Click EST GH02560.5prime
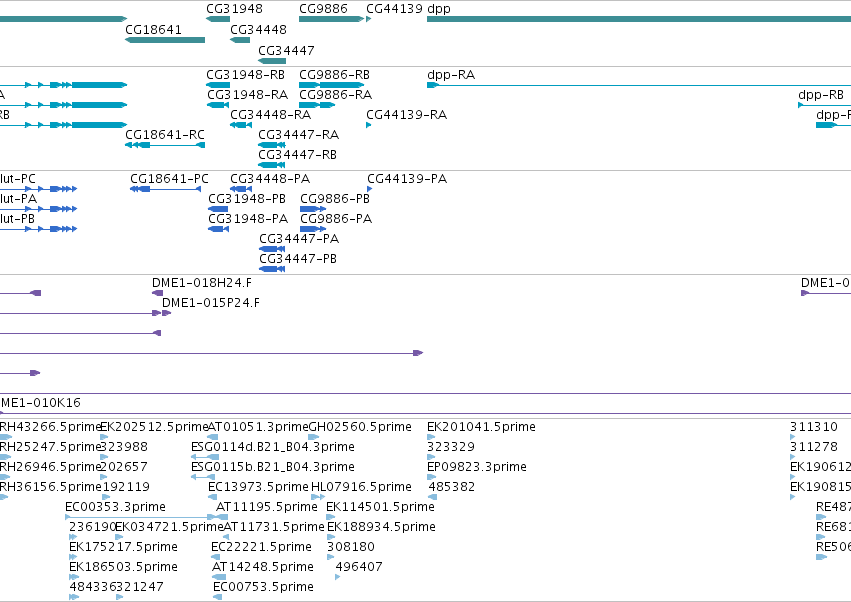 pos(360,427)
